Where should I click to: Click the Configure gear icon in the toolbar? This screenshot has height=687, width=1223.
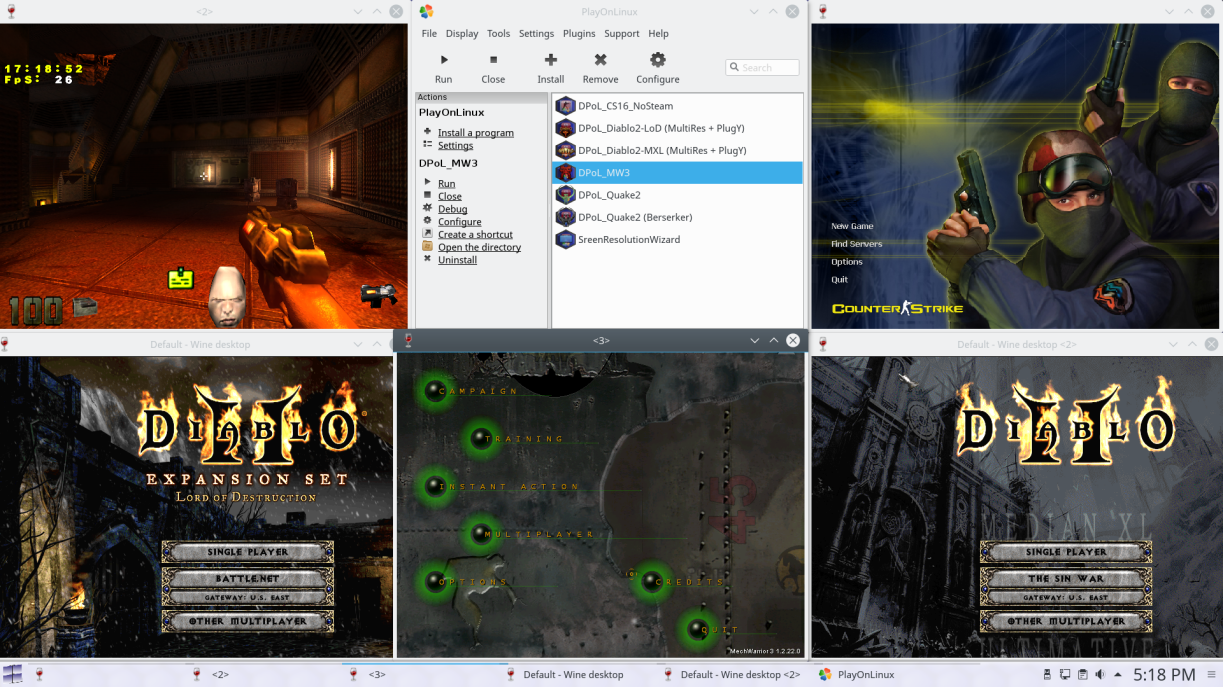coord(657,60)
